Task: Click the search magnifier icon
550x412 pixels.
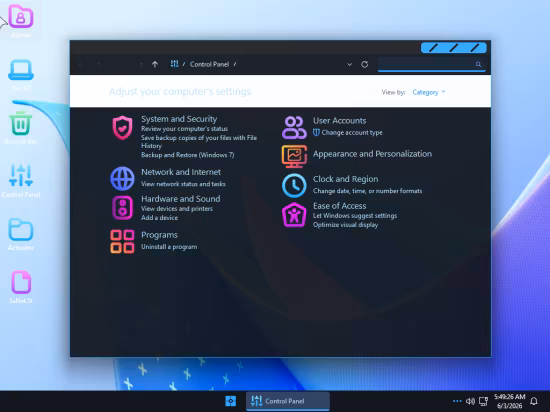Action: pos(478,64)
